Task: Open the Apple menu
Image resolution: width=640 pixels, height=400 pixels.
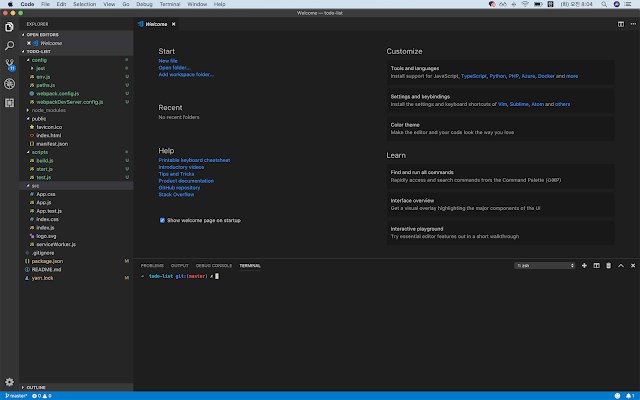Action: point(10,4)
